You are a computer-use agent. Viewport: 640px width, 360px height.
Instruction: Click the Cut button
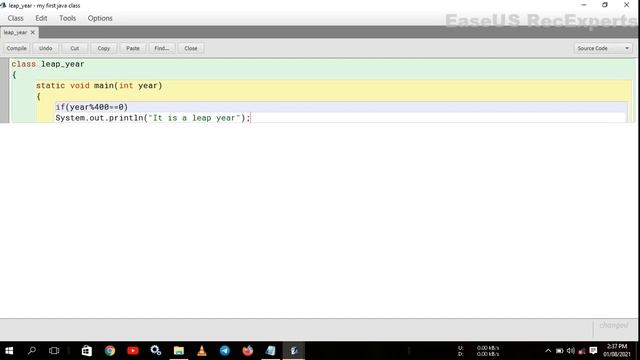pos(74,48)
